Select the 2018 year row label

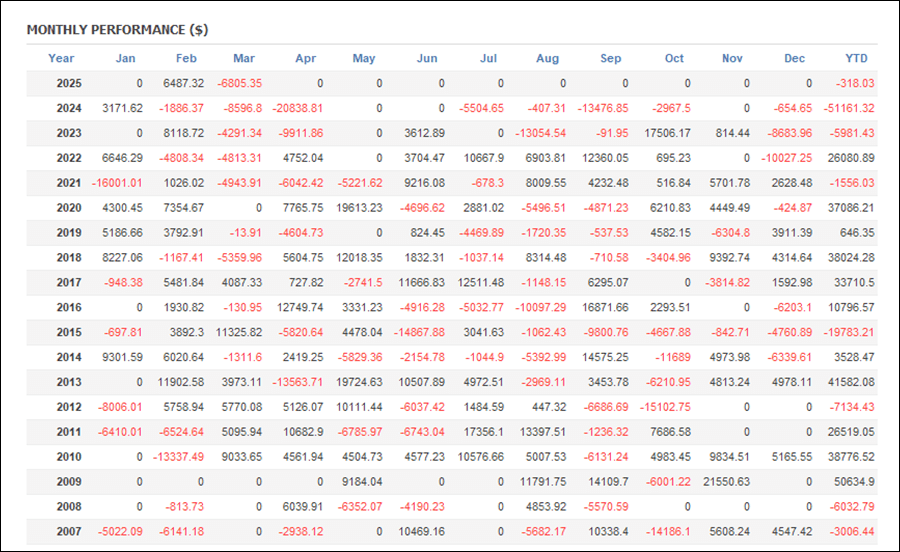69,258
